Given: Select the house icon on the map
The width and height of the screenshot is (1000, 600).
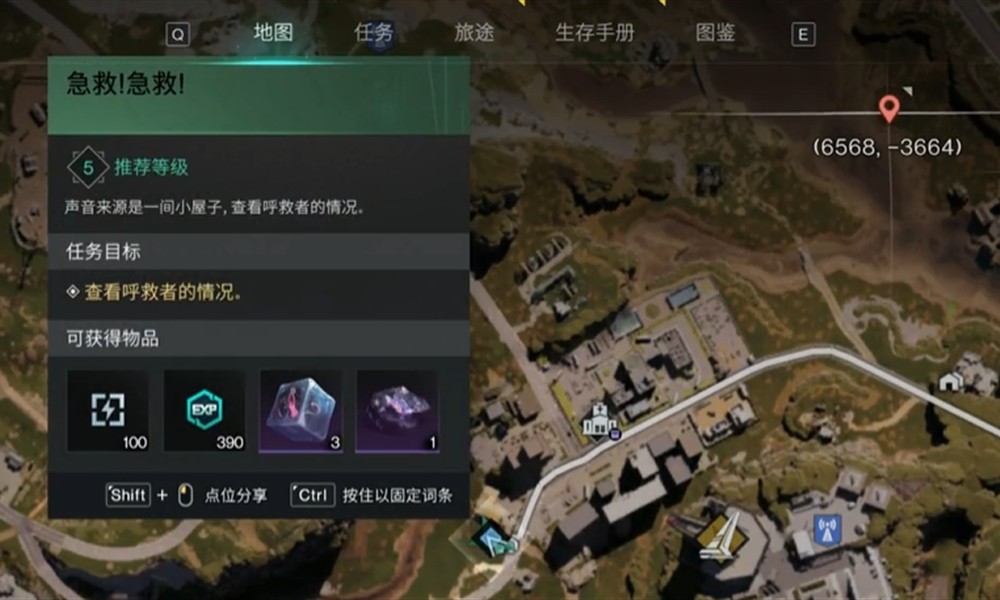Looking at the screenshot, I should 951,381.
